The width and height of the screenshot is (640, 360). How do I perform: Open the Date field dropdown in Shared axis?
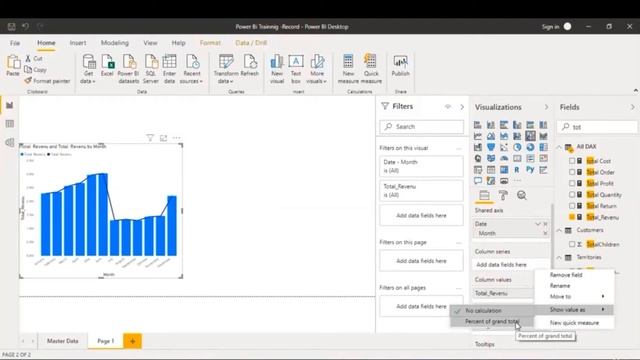[538, 224]
